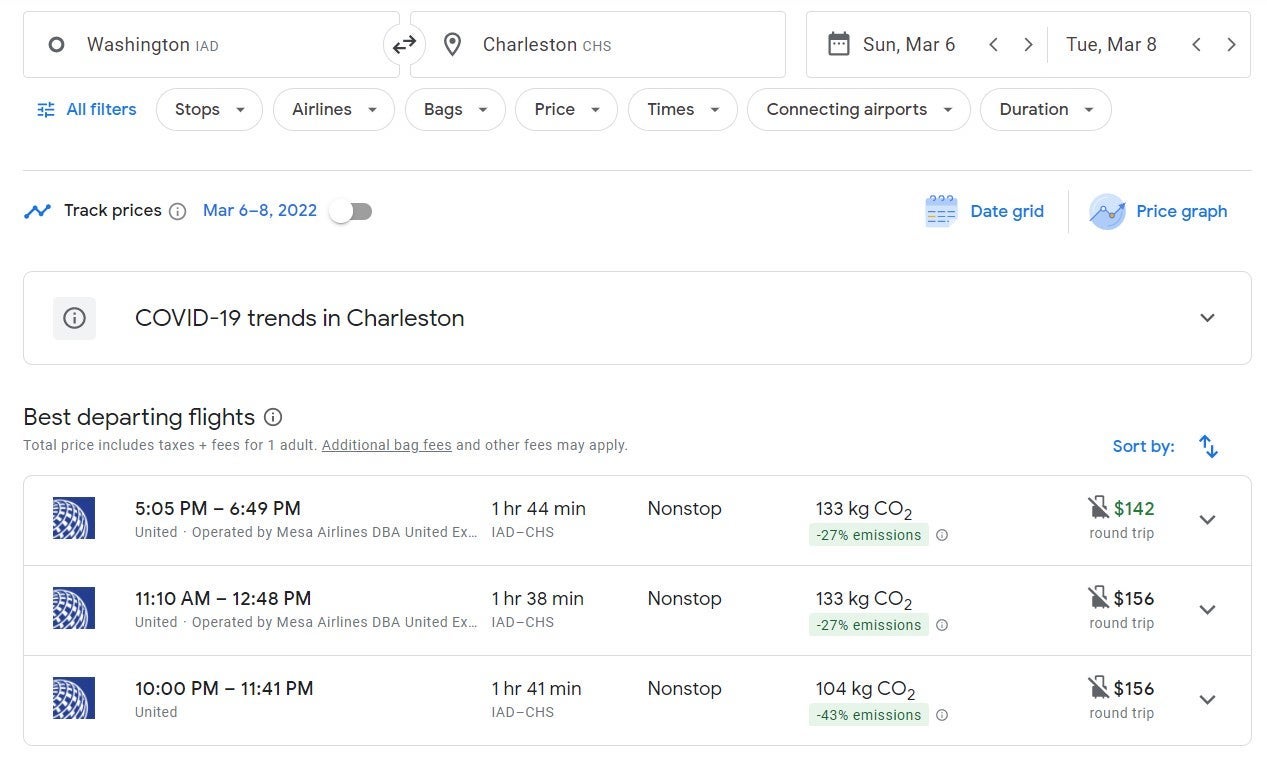Open the Connecting airports dropdown

click(x=858, y=110)
